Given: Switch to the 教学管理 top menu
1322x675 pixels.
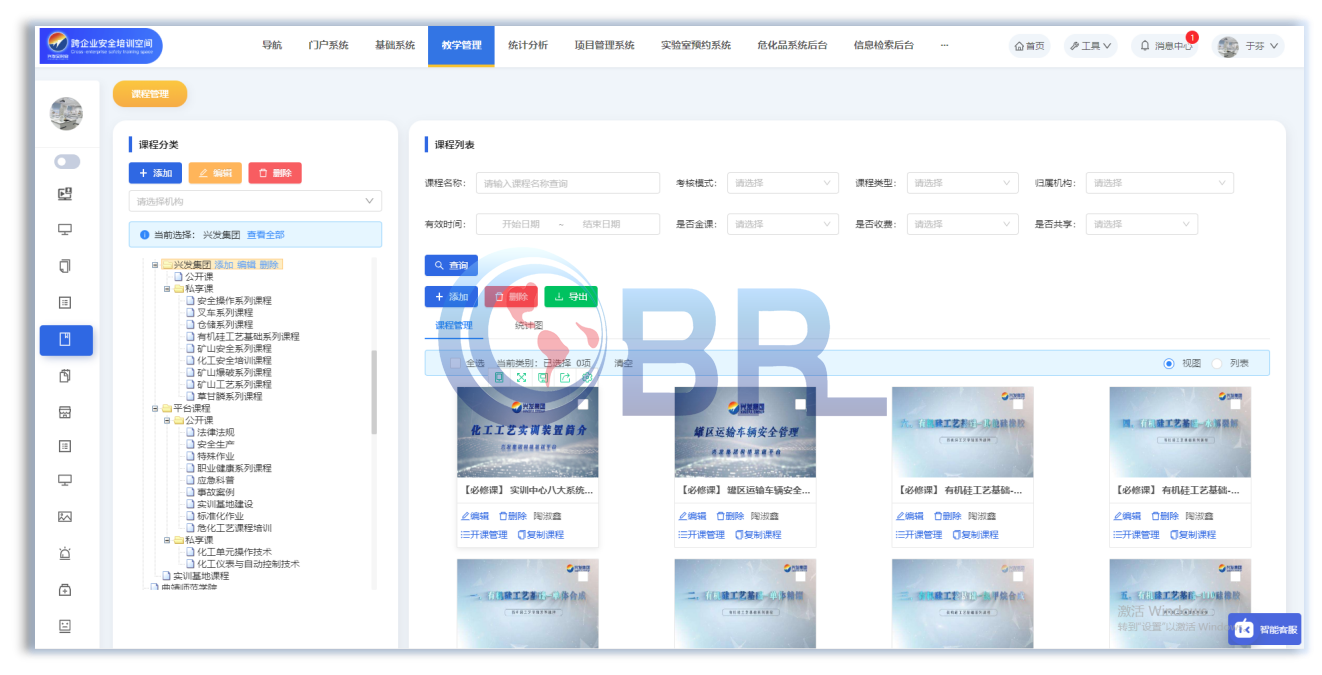Looking at the screenshot, I should [461, 46].
